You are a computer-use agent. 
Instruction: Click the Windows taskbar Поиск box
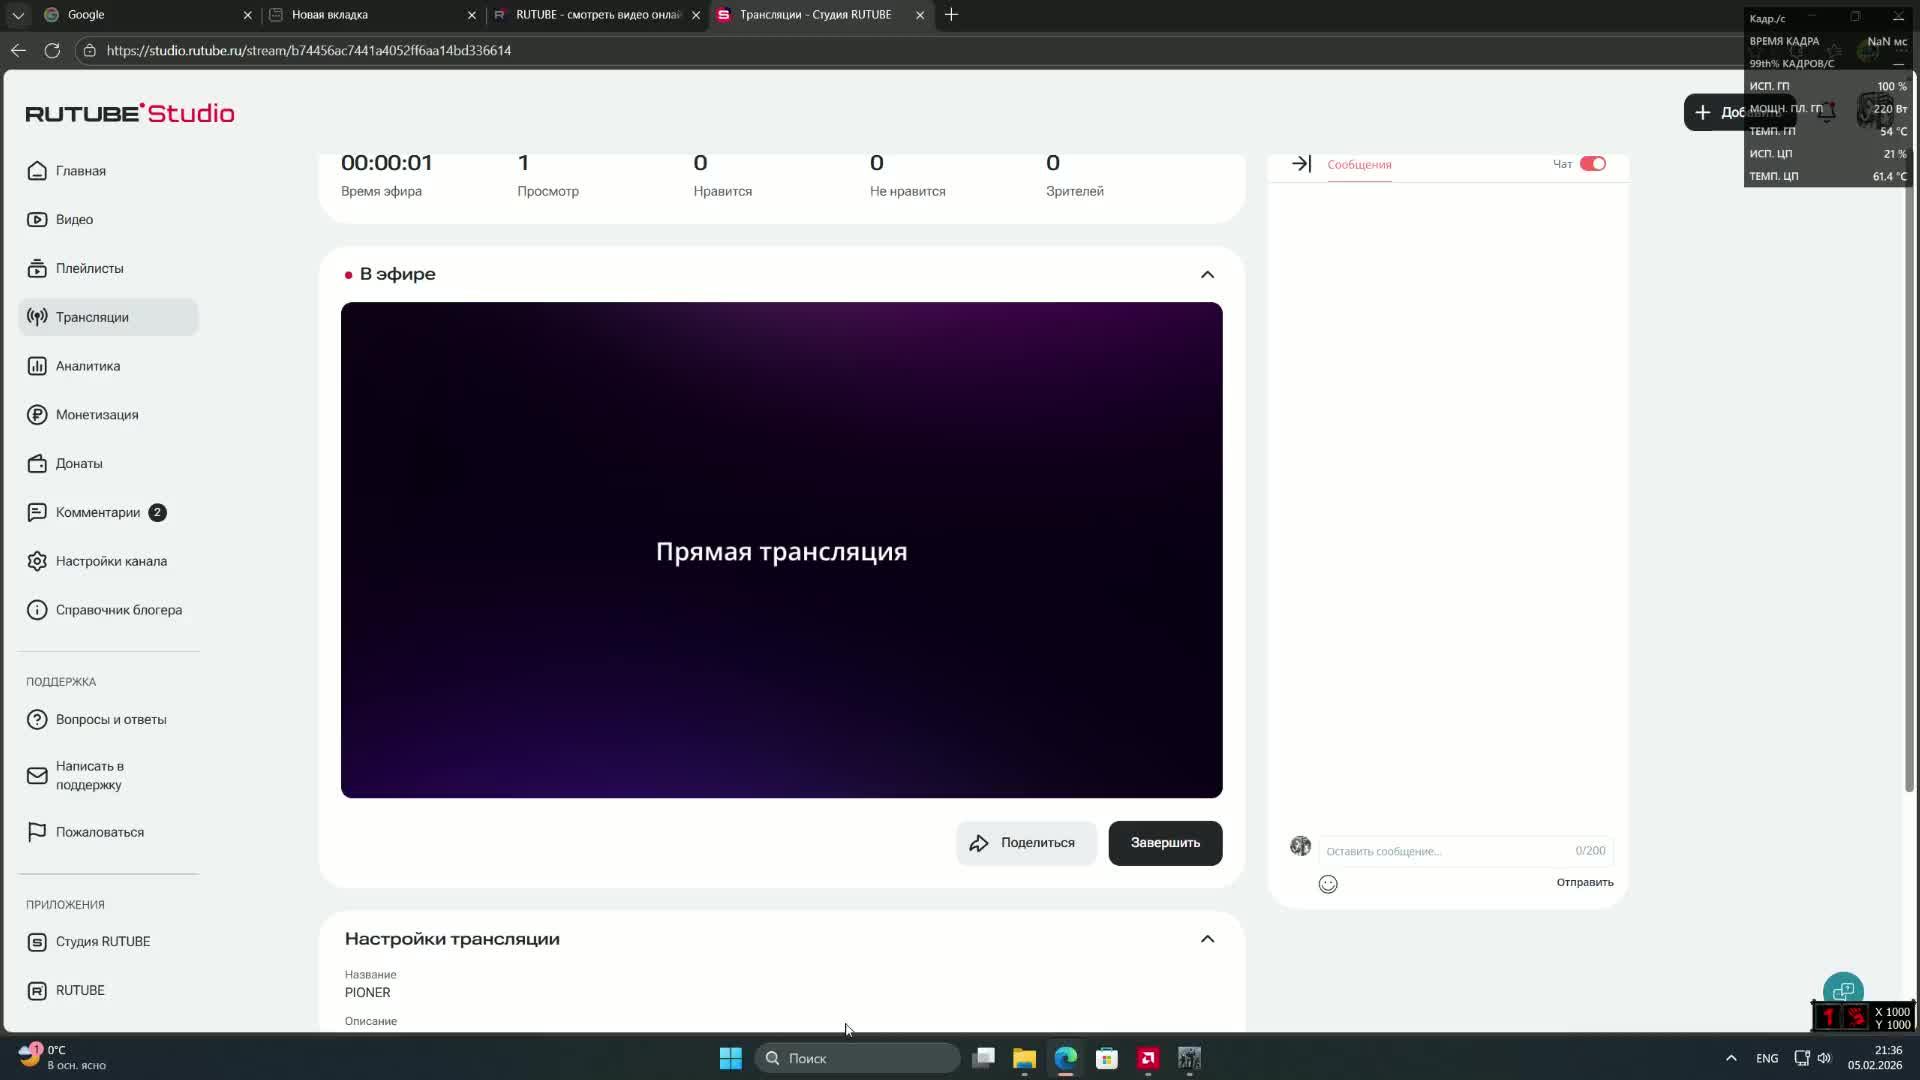pyautogui.click(x=857, y=1058)
